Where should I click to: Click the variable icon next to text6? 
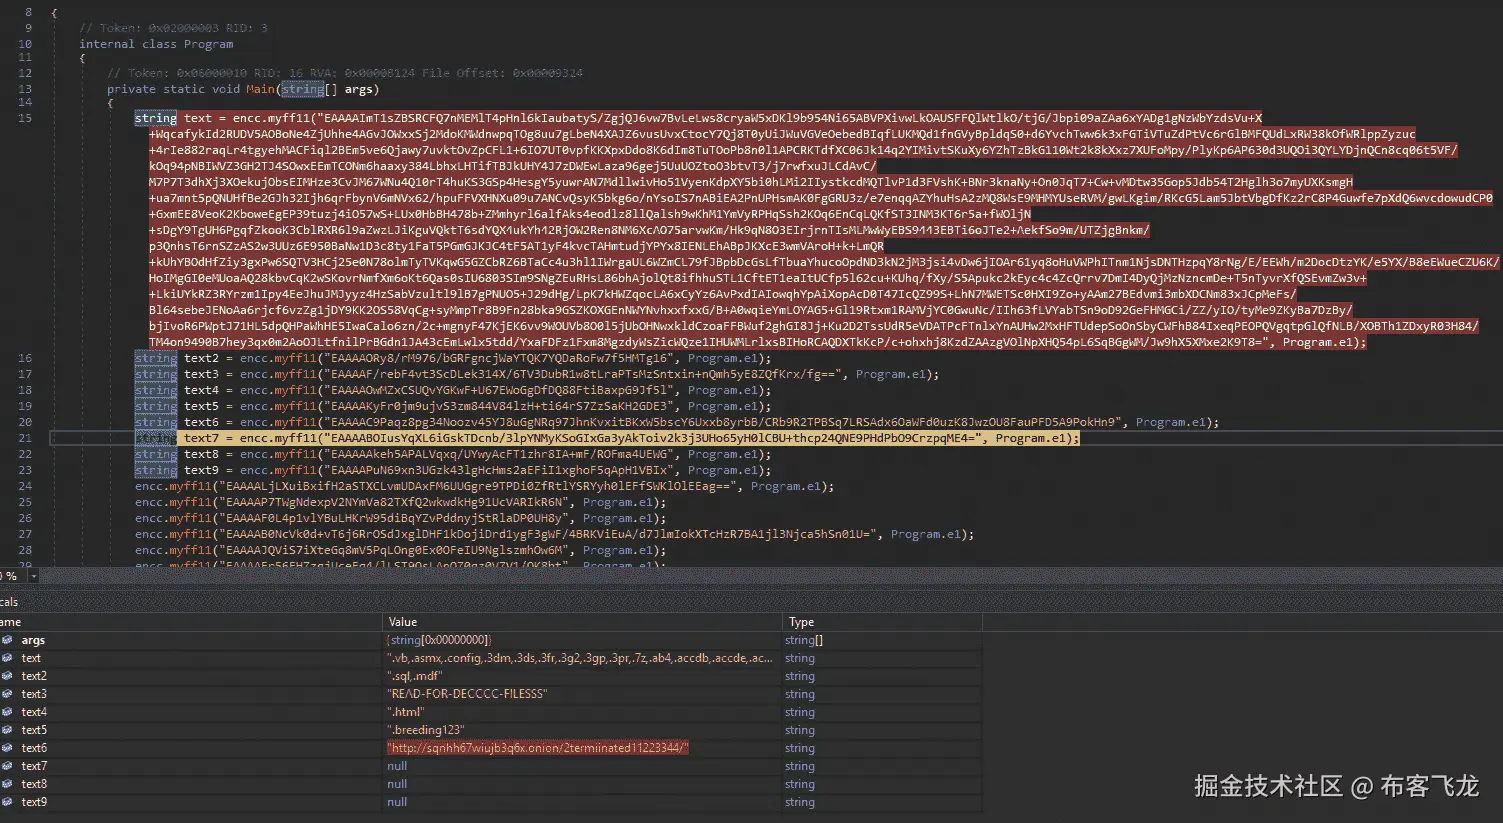(7, 748)
